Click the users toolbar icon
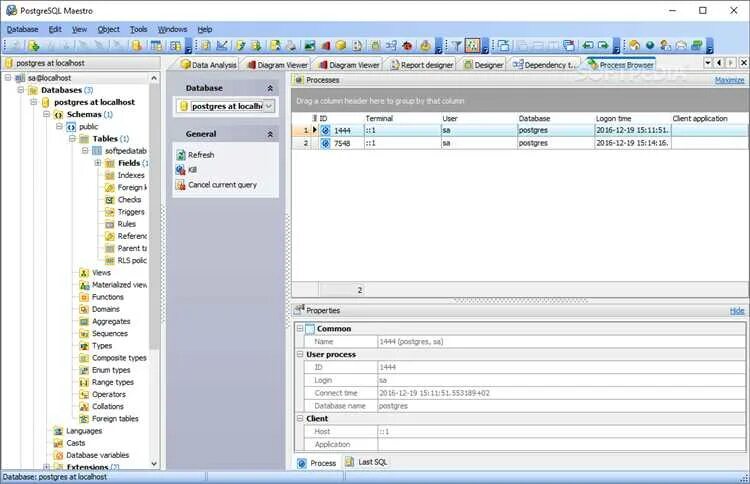 [x=665, y=46]
